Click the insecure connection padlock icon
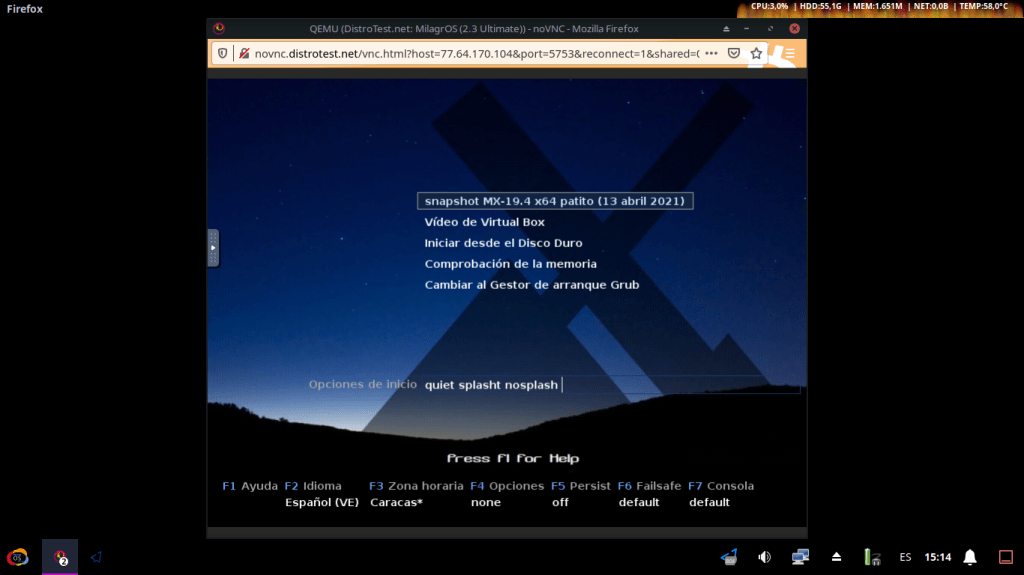 click(244, 53)
